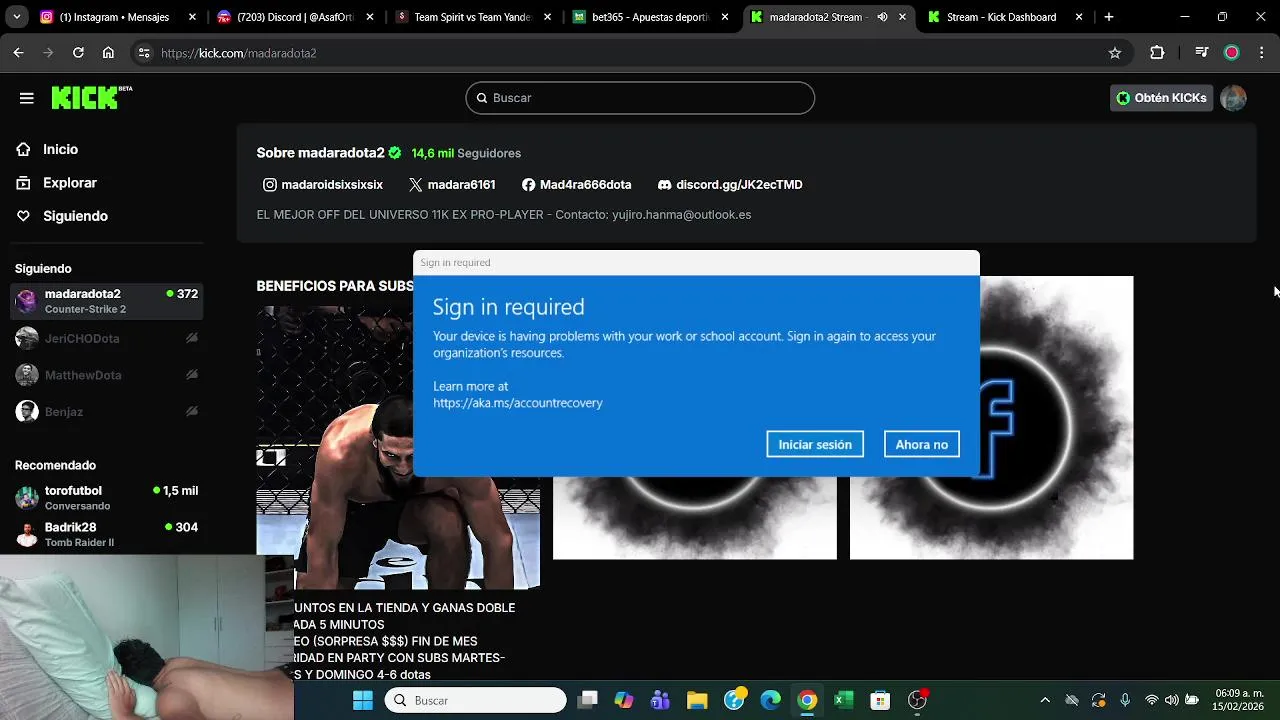Image resolution: width=1280 pixels, height=720 pixels.
Task: Open the media control icon in Chrome toolbar
Action: pos(1202,53)
